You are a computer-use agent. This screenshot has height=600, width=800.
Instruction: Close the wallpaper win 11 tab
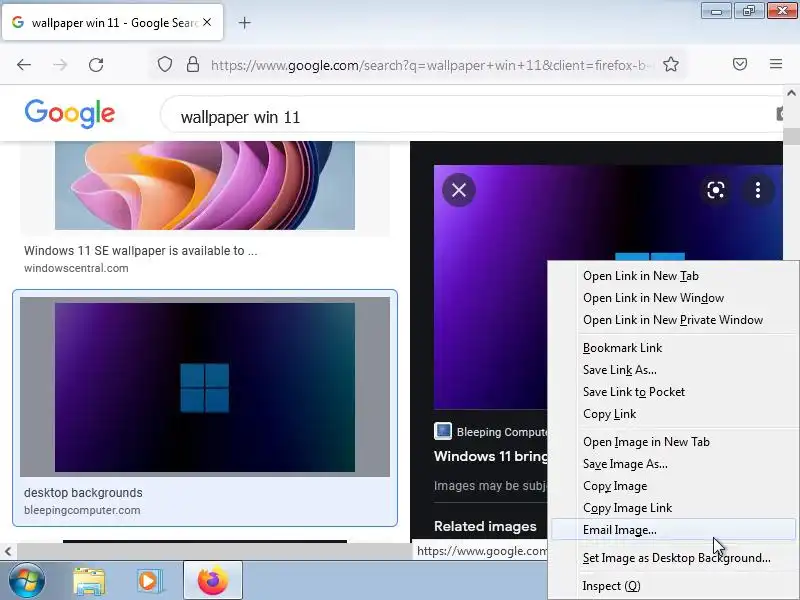(207, 22)
